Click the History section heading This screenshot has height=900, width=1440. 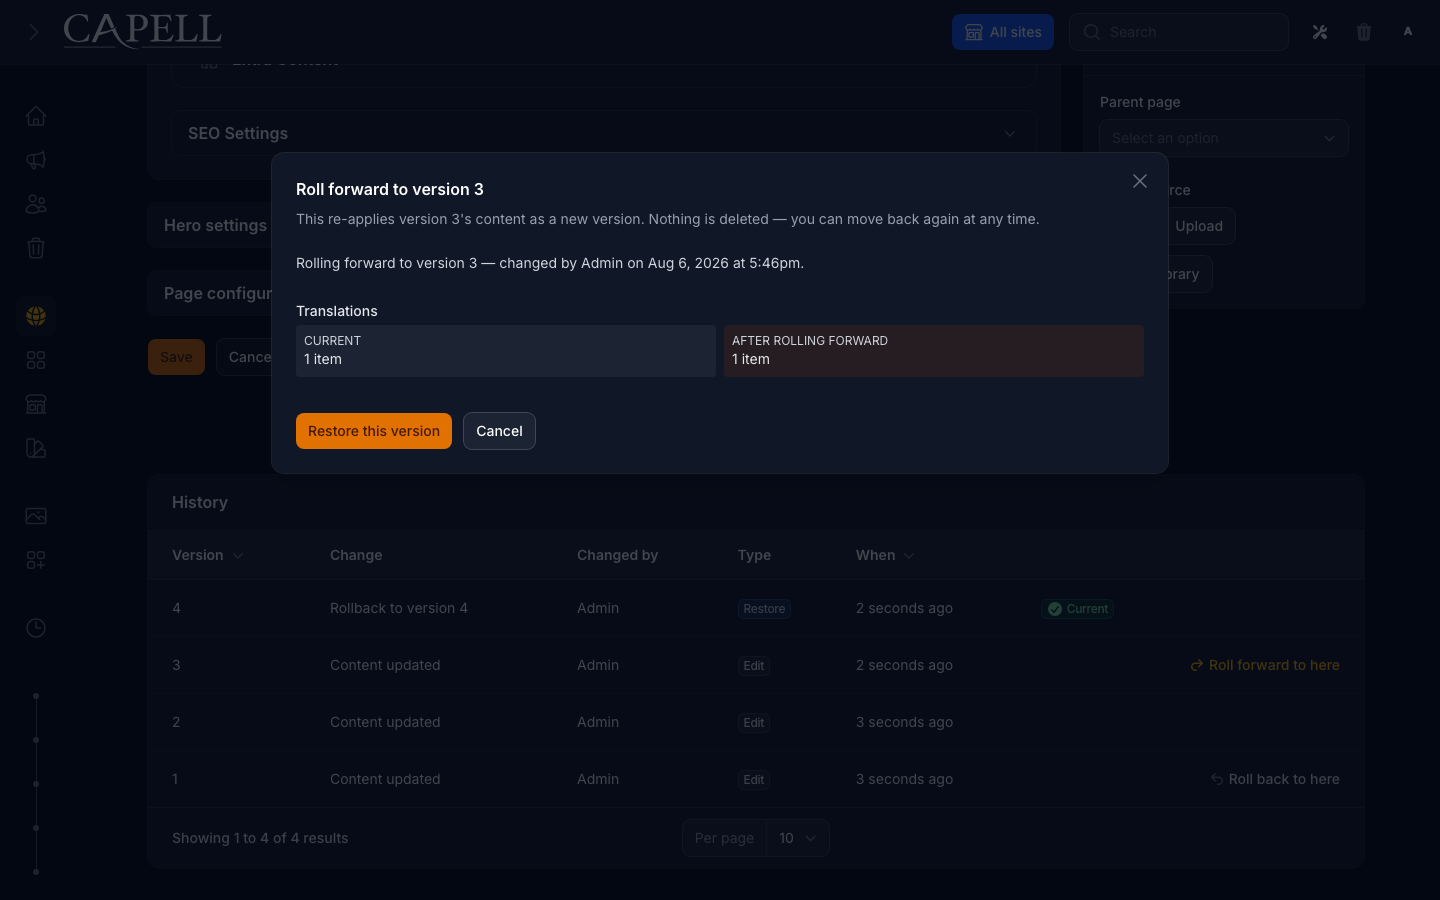[200, 502]
